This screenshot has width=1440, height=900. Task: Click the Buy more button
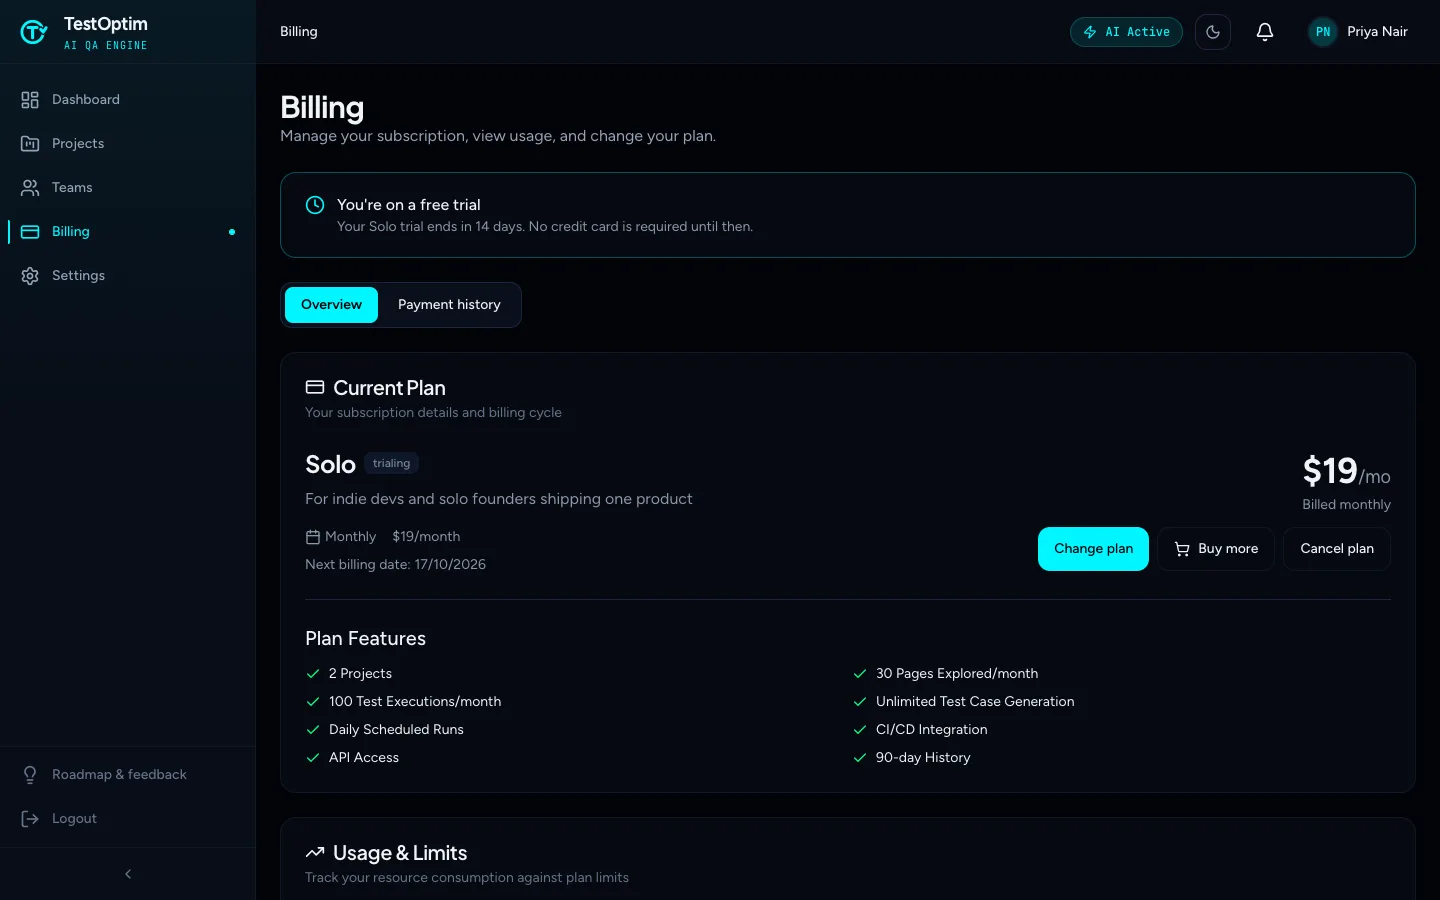click(x=1216, y=549)
